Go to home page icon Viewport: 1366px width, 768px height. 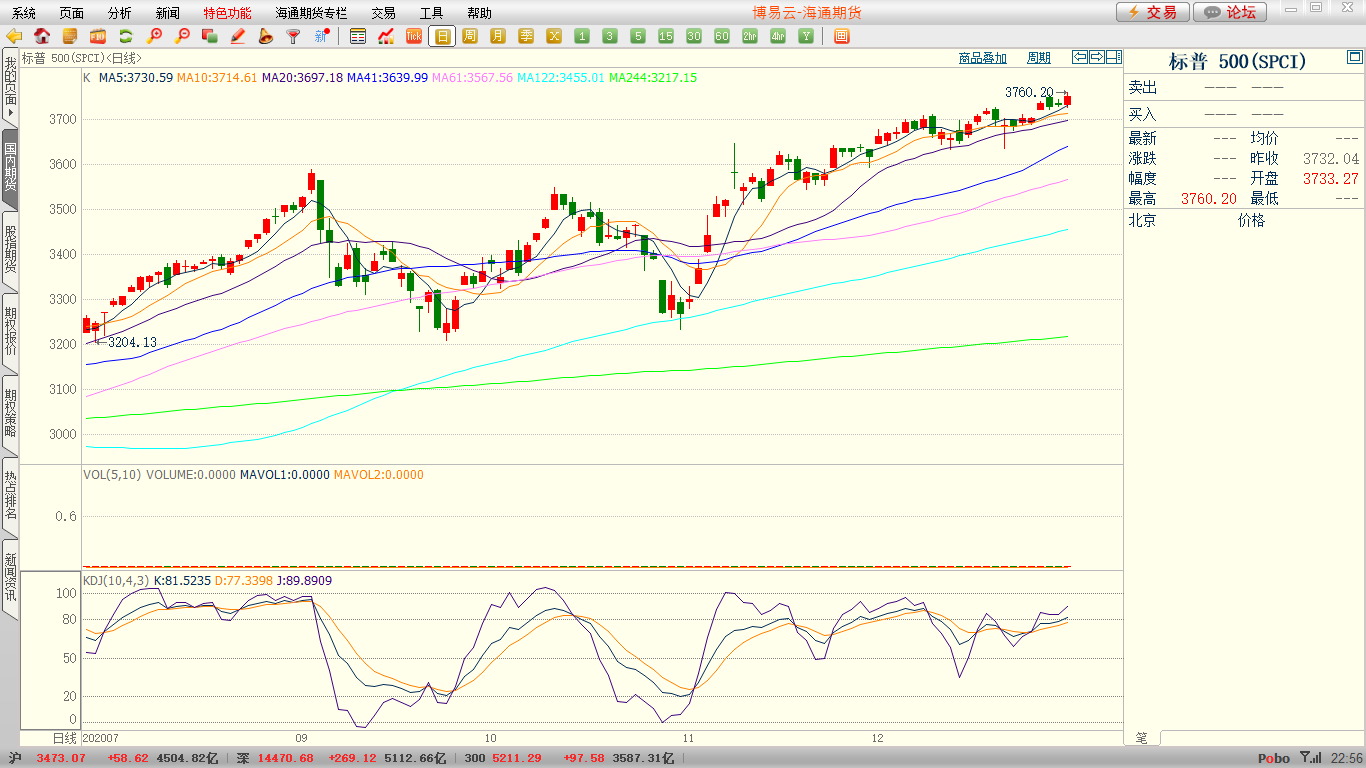coord(42,36)
